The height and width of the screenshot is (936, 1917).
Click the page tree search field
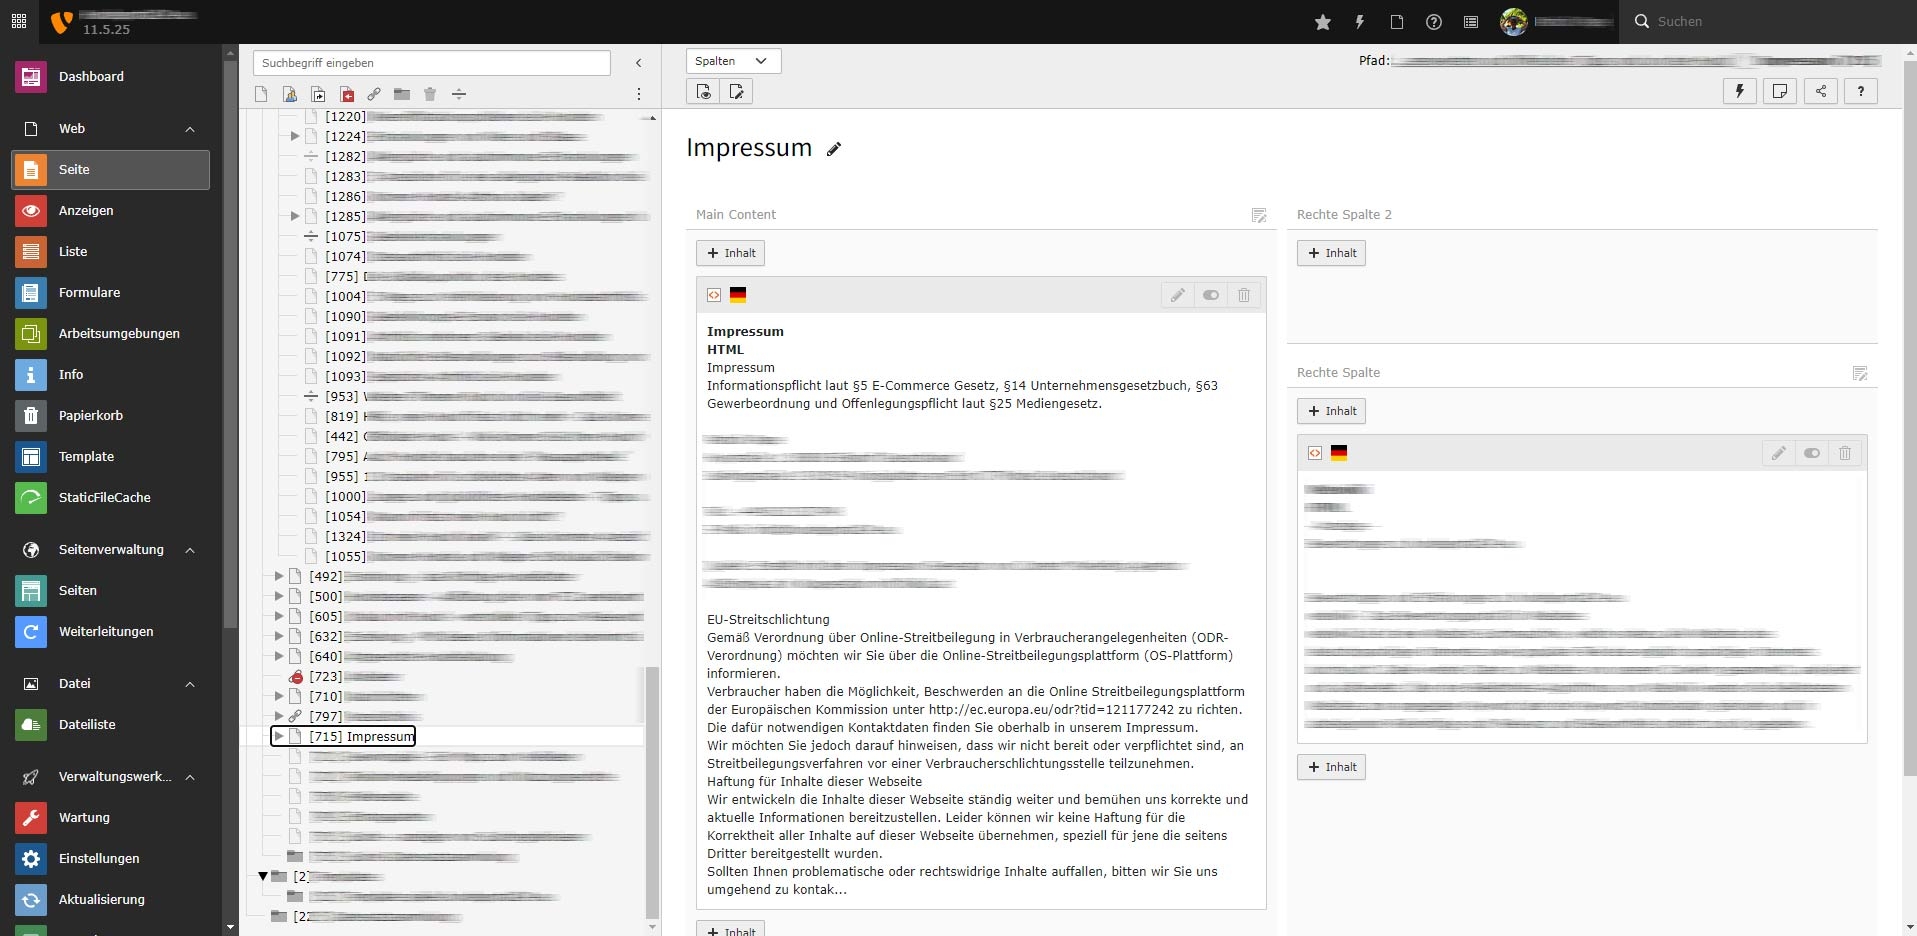[x=431, y=63]
